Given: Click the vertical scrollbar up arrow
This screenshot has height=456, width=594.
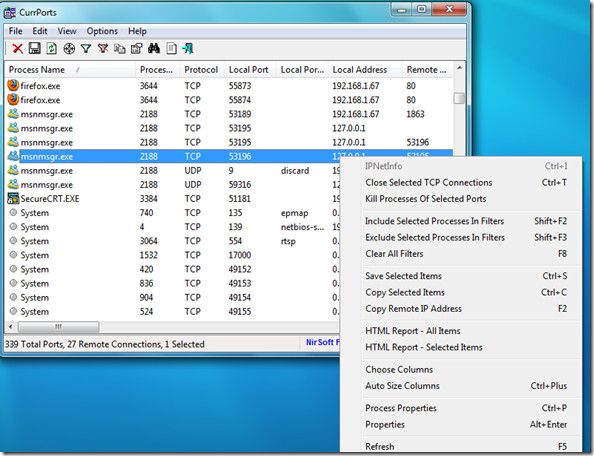Looking at the screenshot, I should [x=460, y=68].
